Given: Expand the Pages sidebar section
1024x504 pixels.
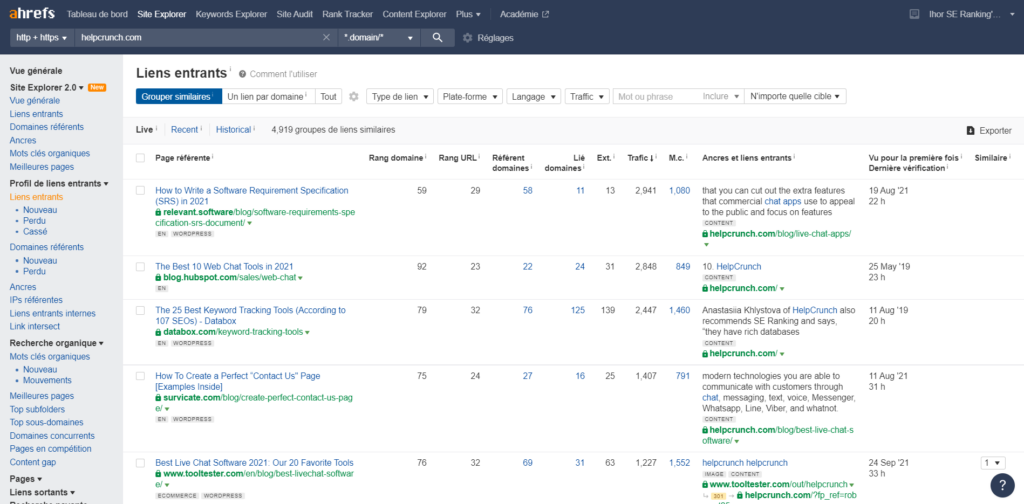Looking at the screenshot, I should click(x=25, y=479).
